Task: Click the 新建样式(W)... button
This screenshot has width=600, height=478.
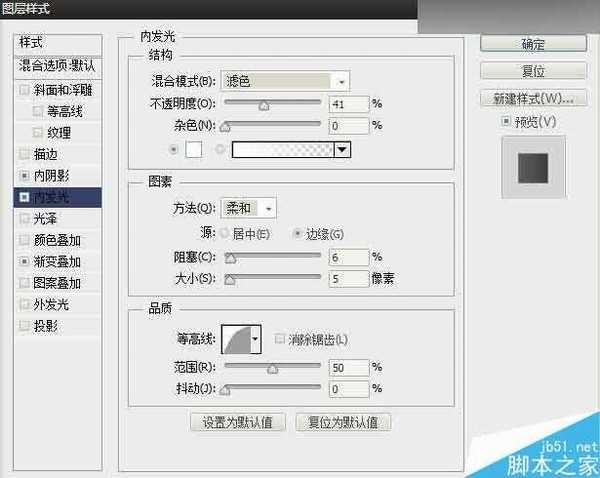Action: click(x=533, y=98)
